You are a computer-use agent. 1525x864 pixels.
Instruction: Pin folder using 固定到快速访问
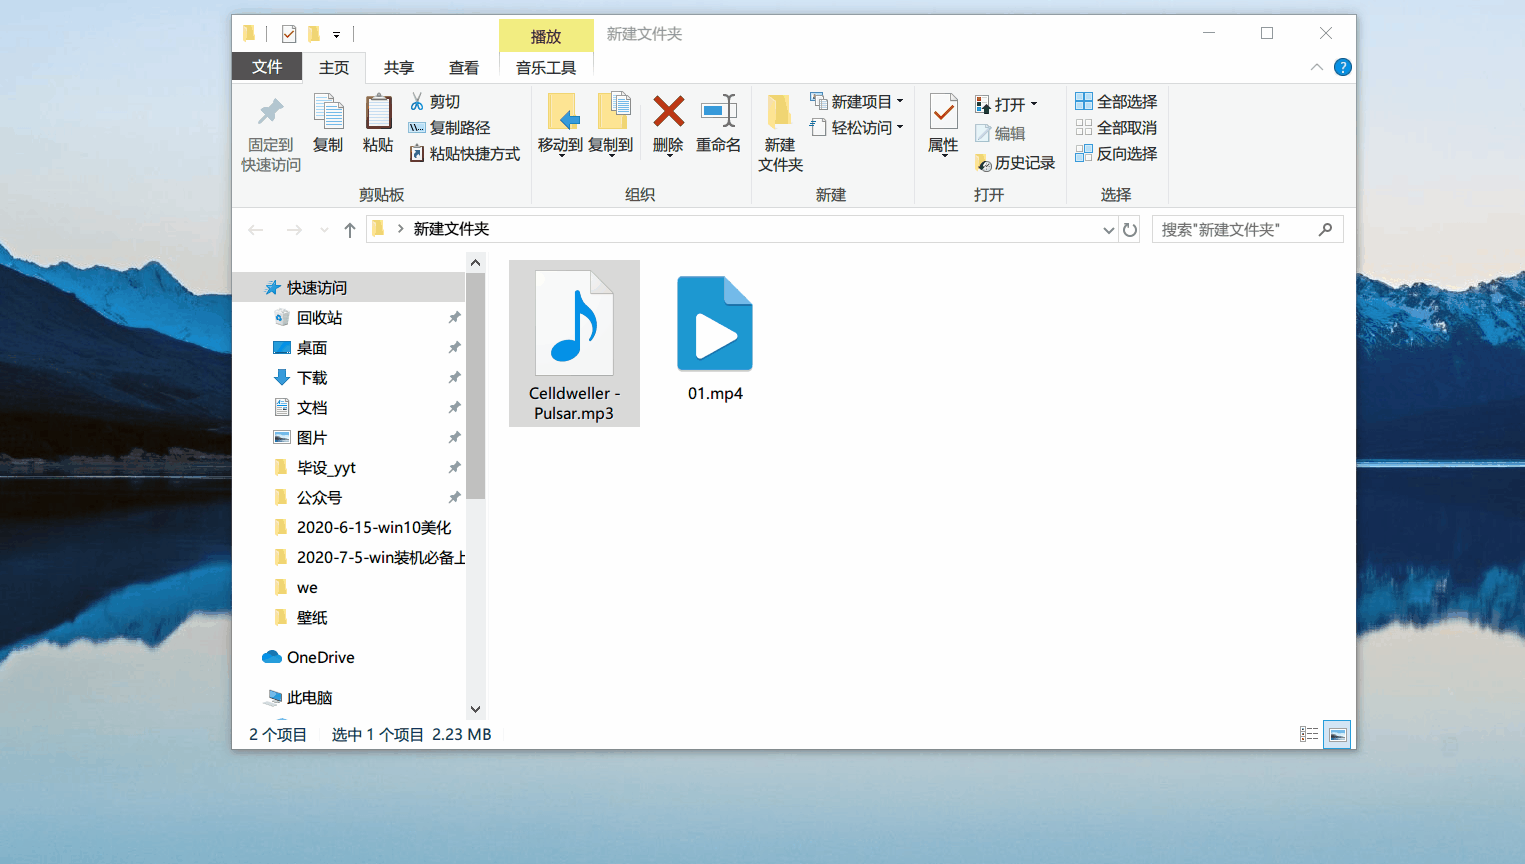coord(268,130)
